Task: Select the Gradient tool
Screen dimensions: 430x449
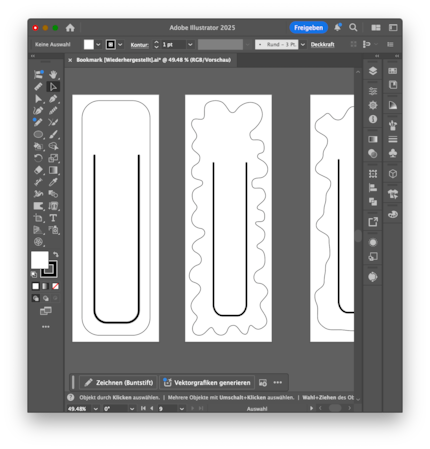Action: (x=53, y=170)
